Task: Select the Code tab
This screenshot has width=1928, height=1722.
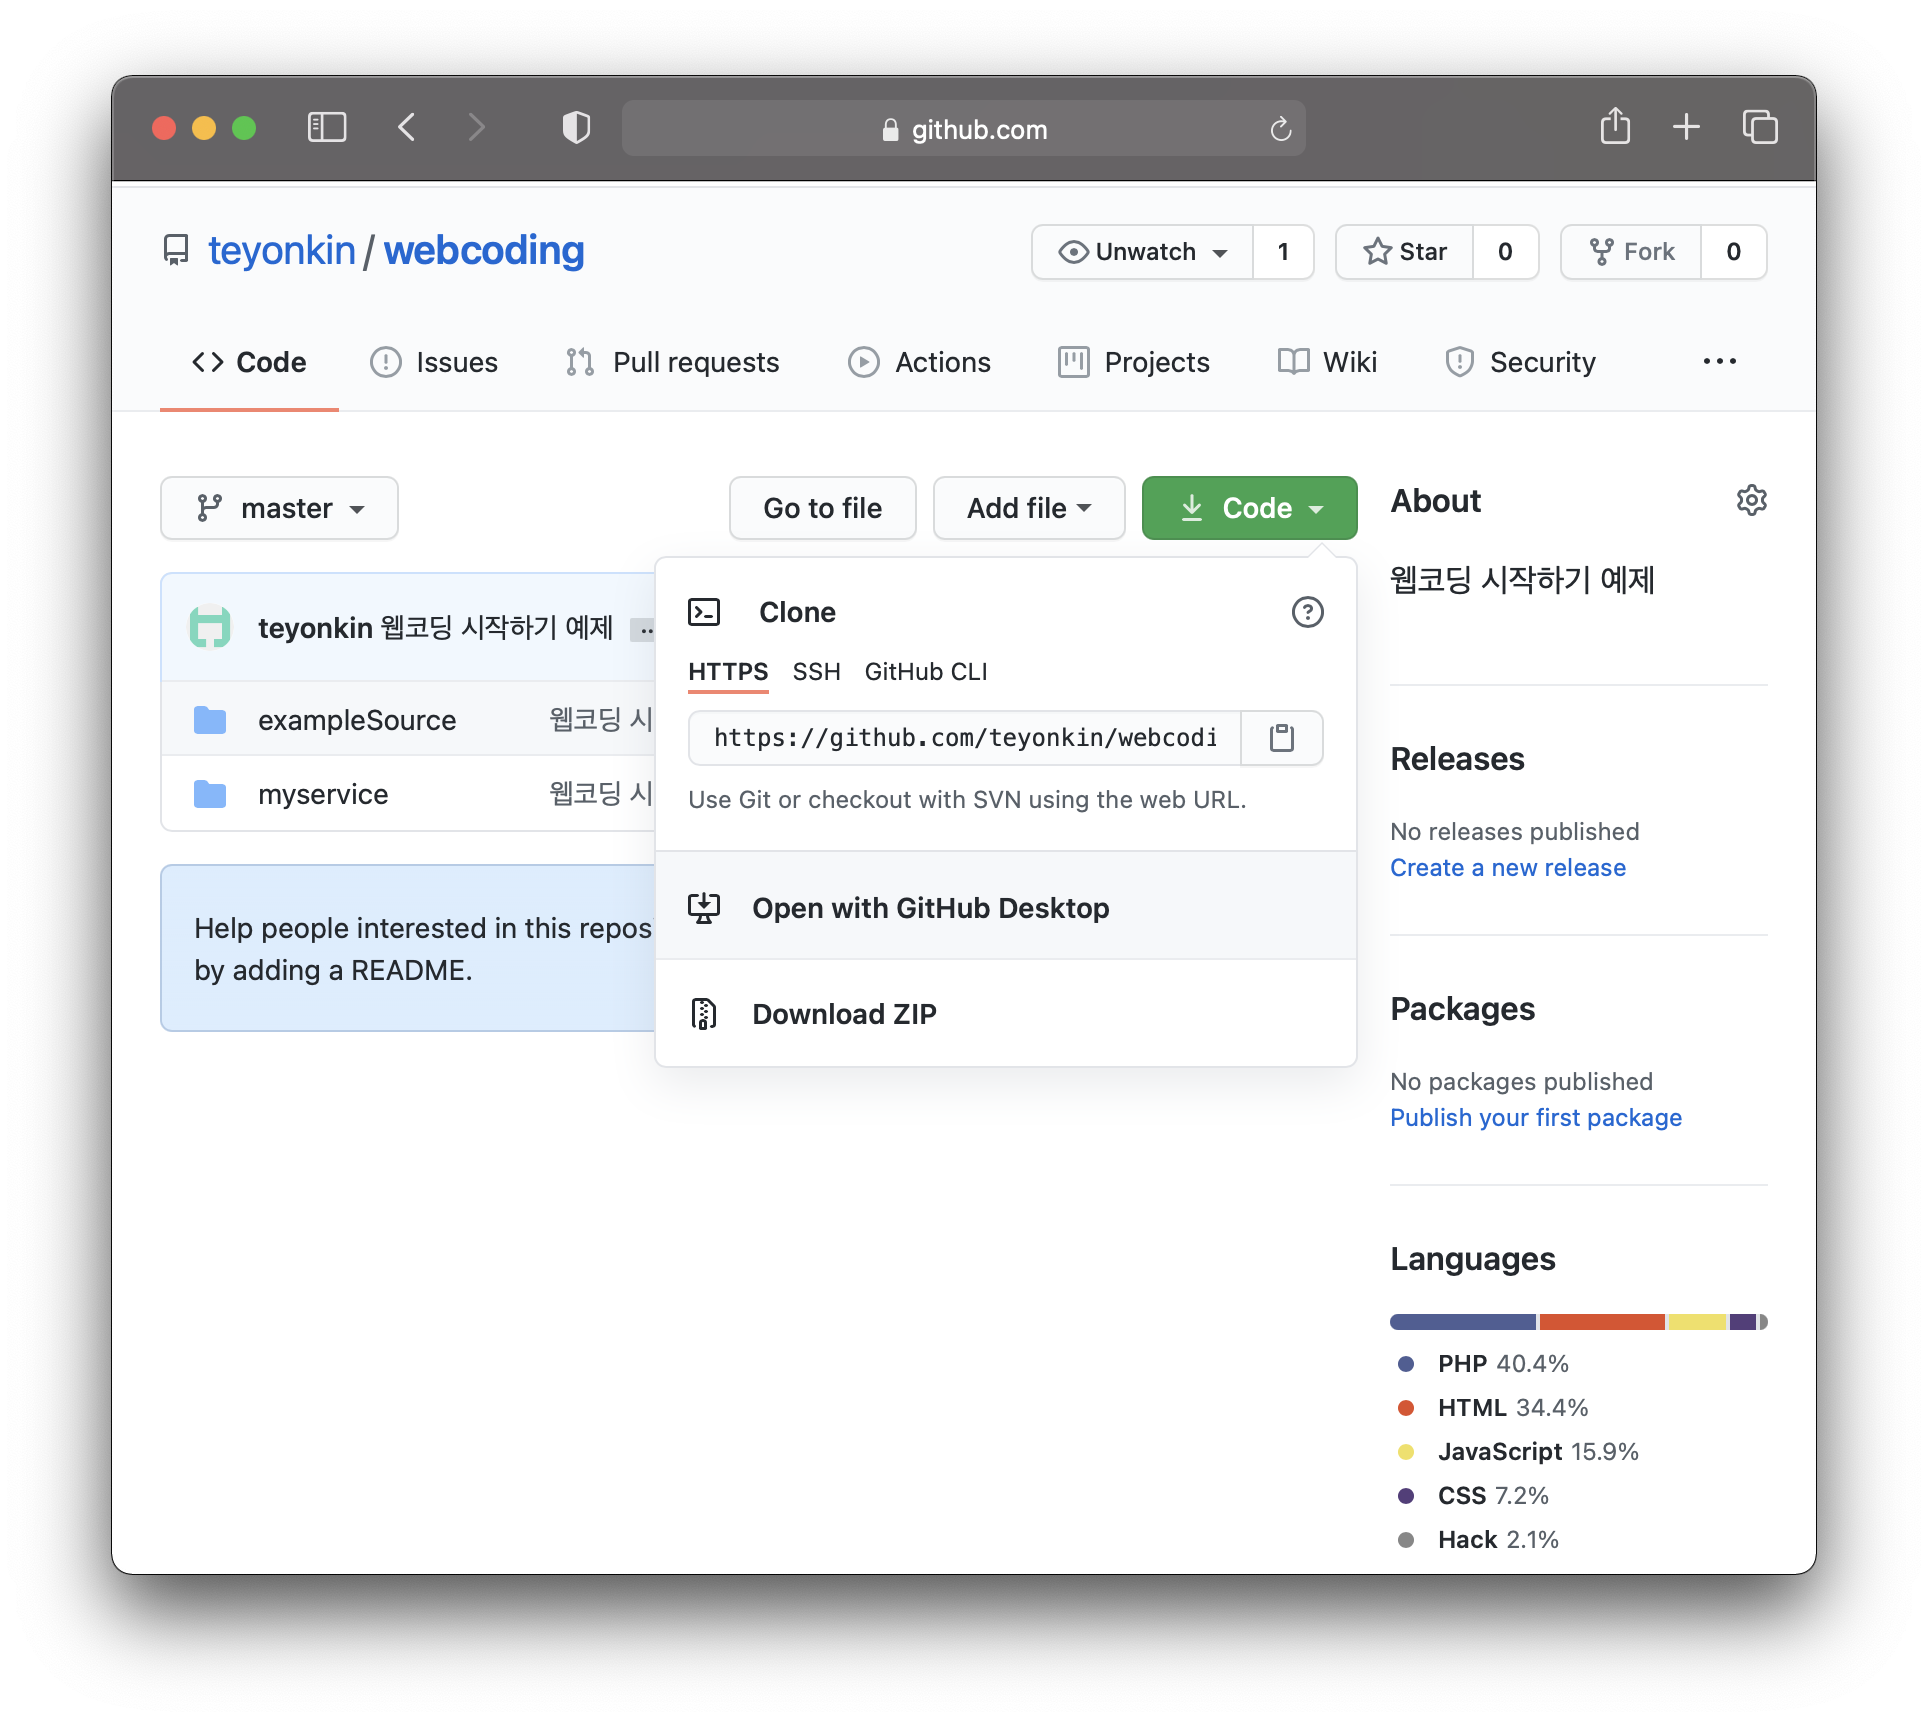Action: (249, 362)
